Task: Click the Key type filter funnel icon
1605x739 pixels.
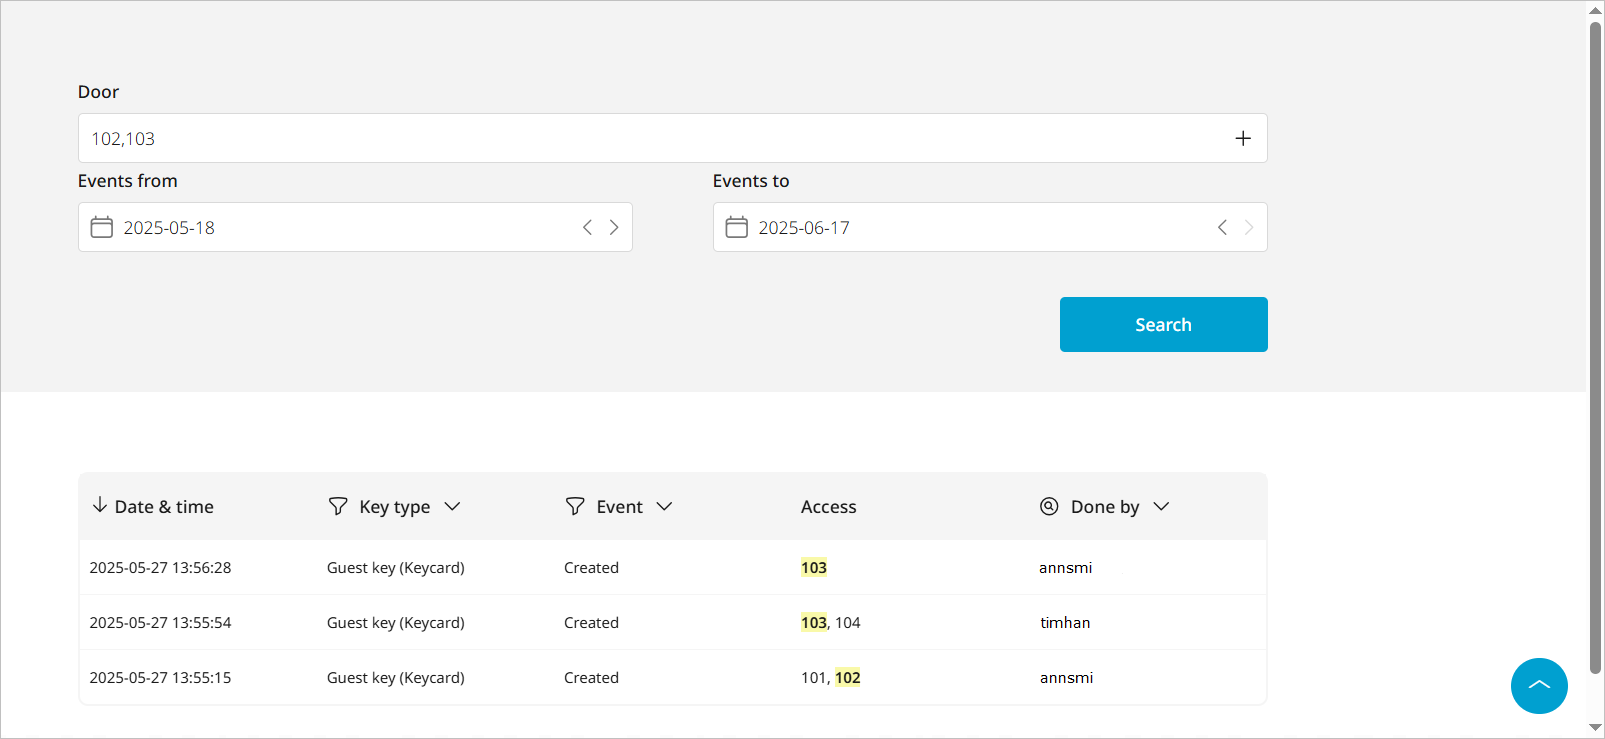Action: (338, 506)
